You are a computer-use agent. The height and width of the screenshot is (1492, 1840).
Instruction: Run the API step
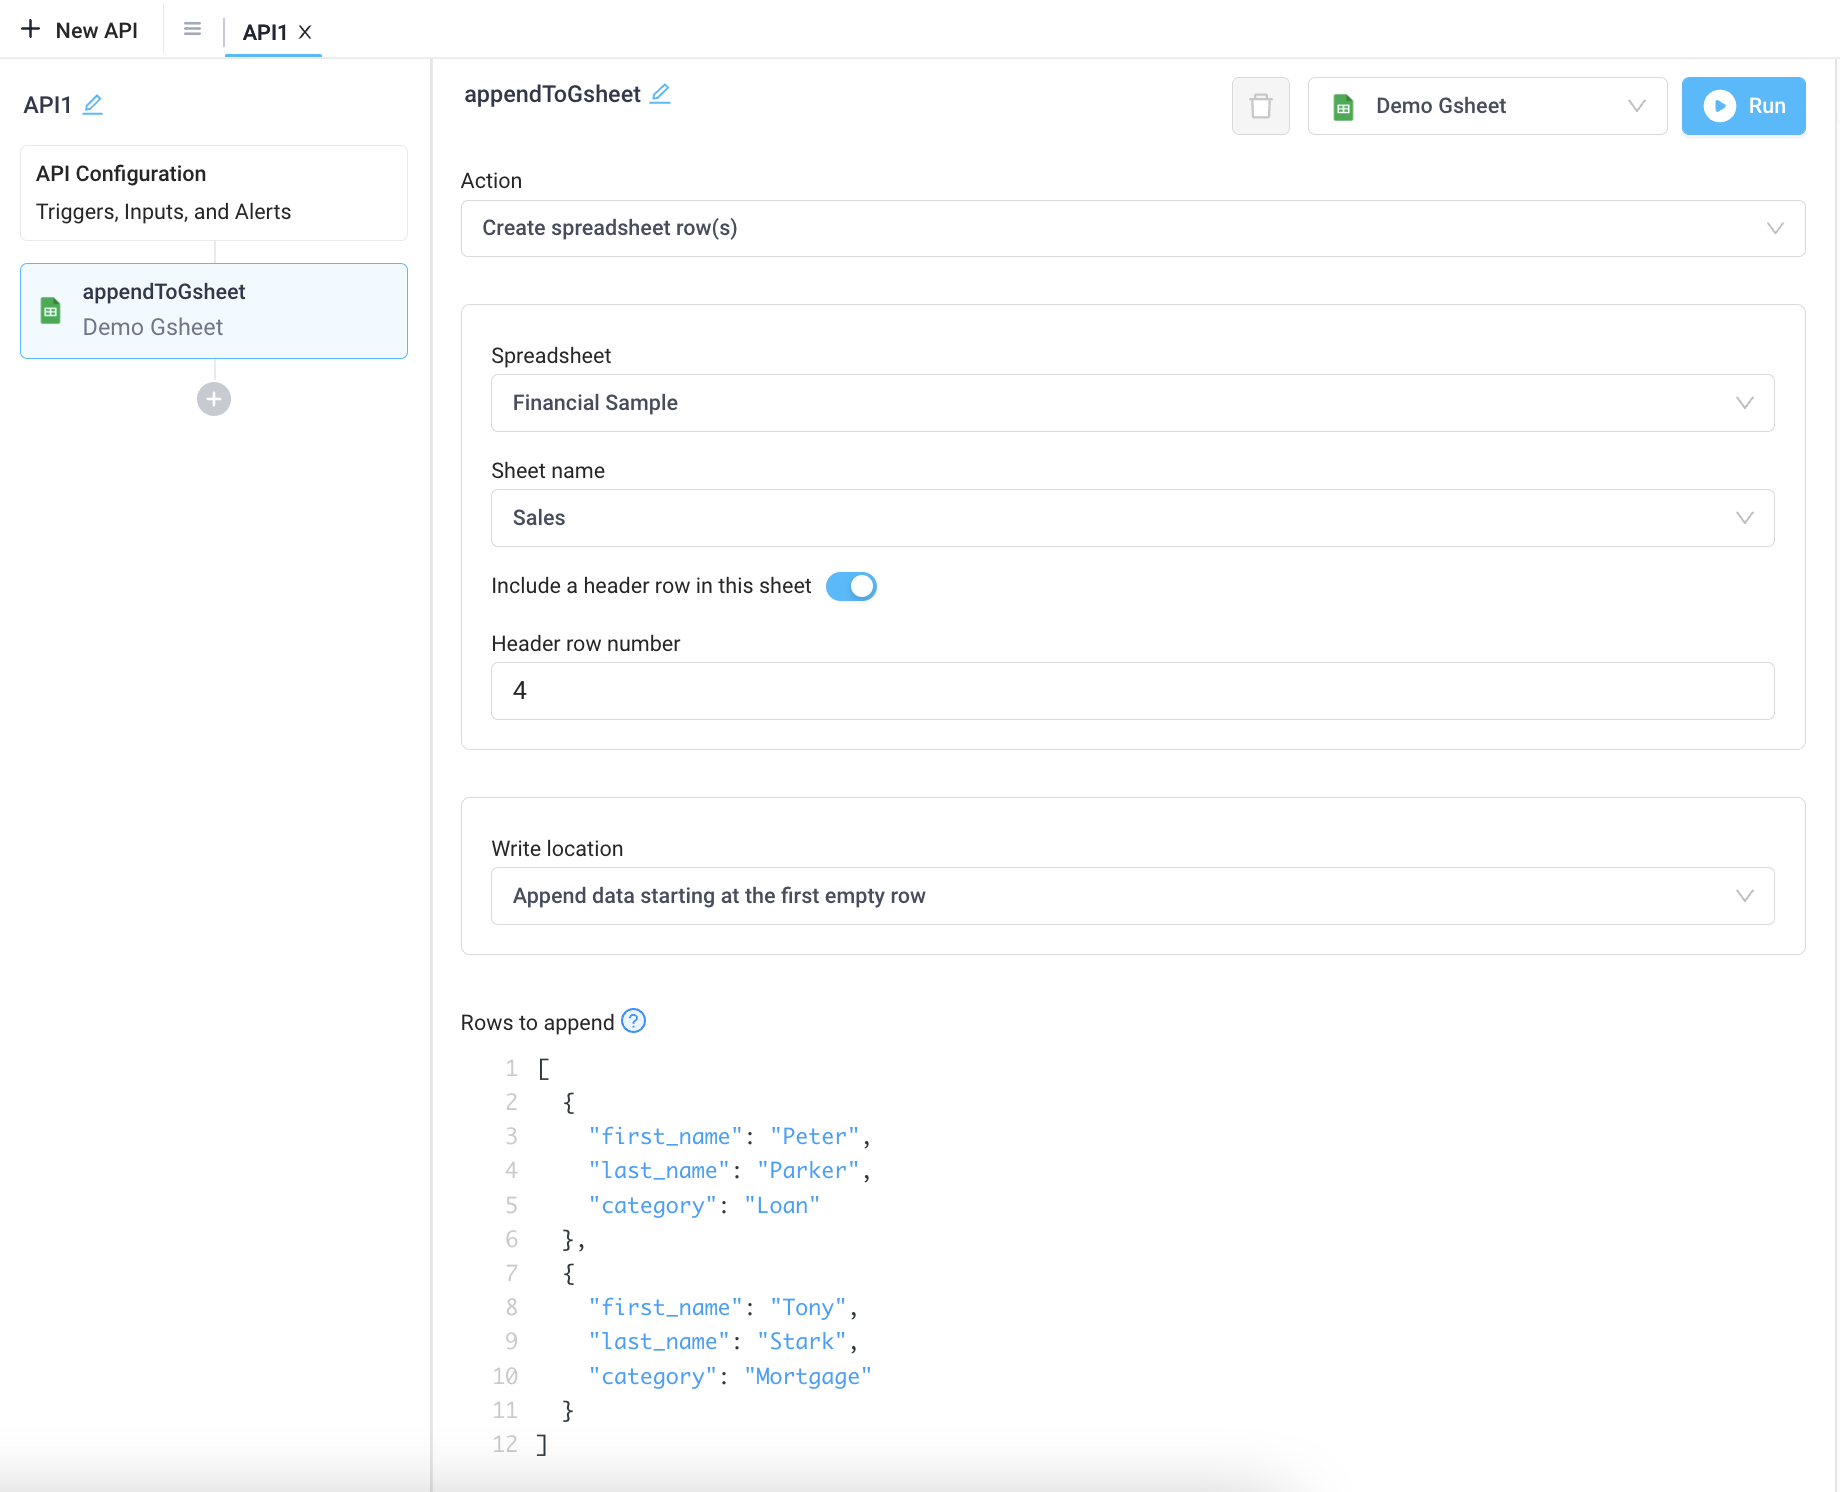click(1743, 106)
